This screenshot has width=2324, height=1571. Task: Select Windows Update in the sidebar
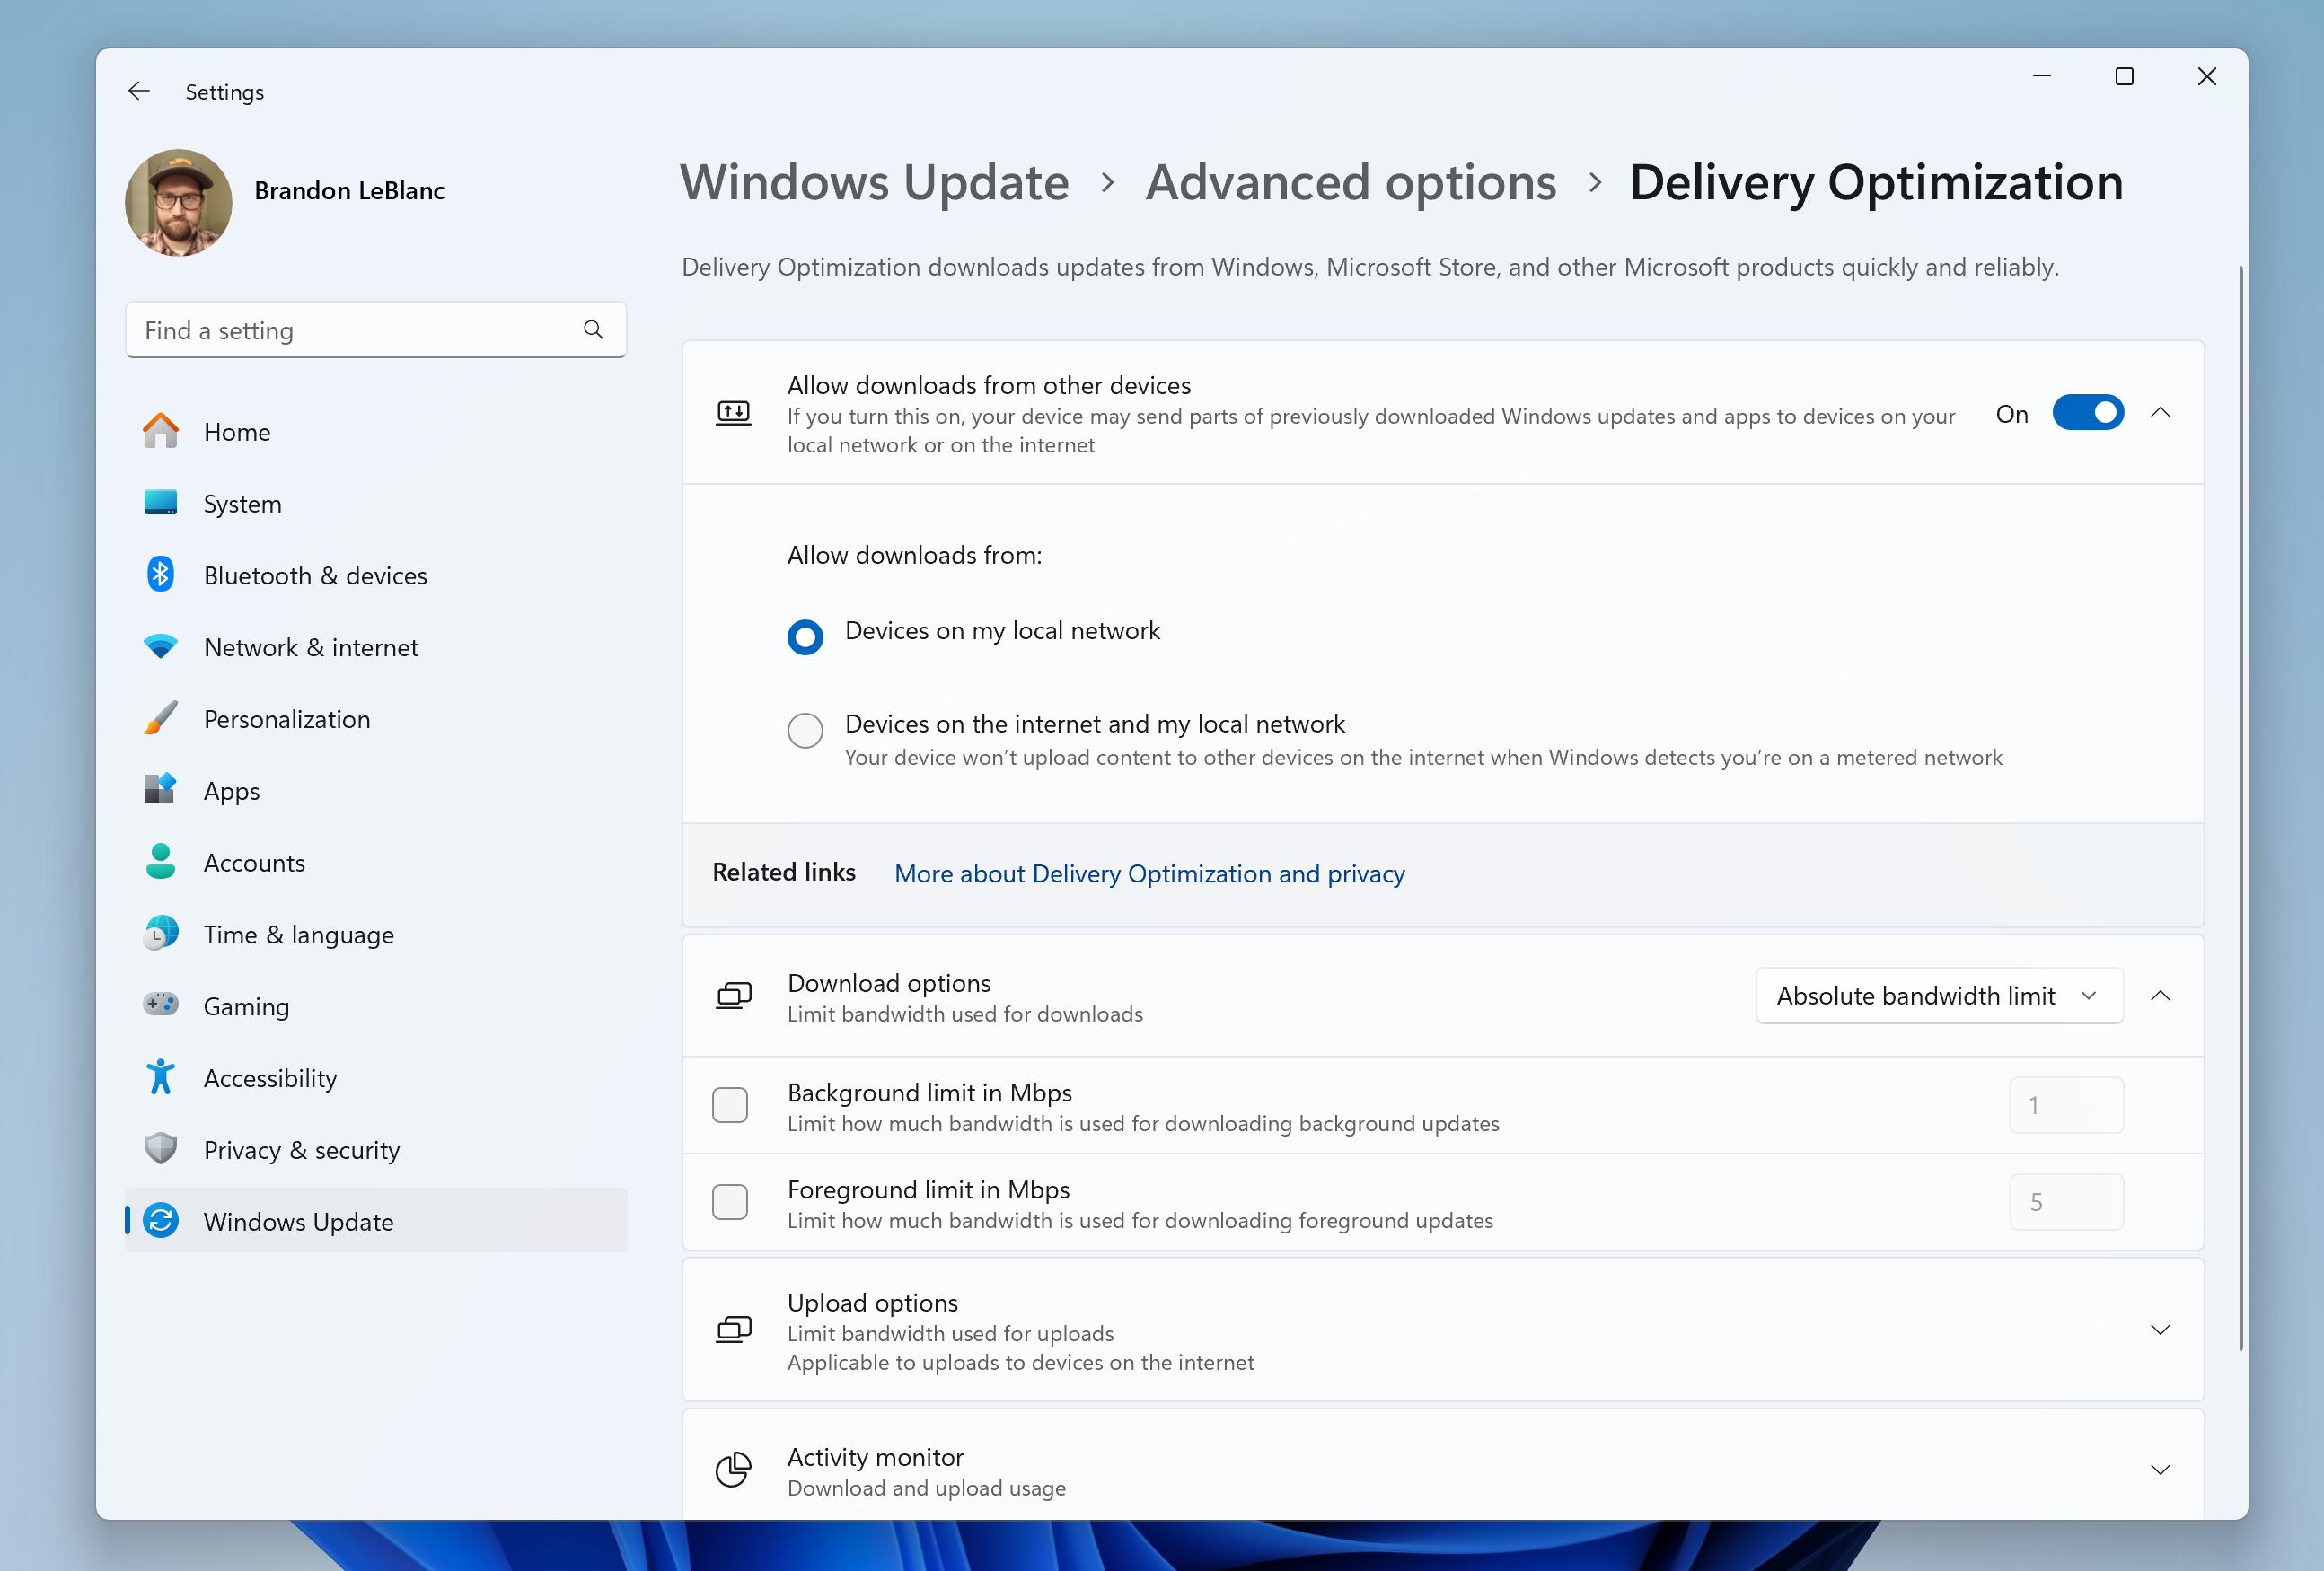point(298,1221)
